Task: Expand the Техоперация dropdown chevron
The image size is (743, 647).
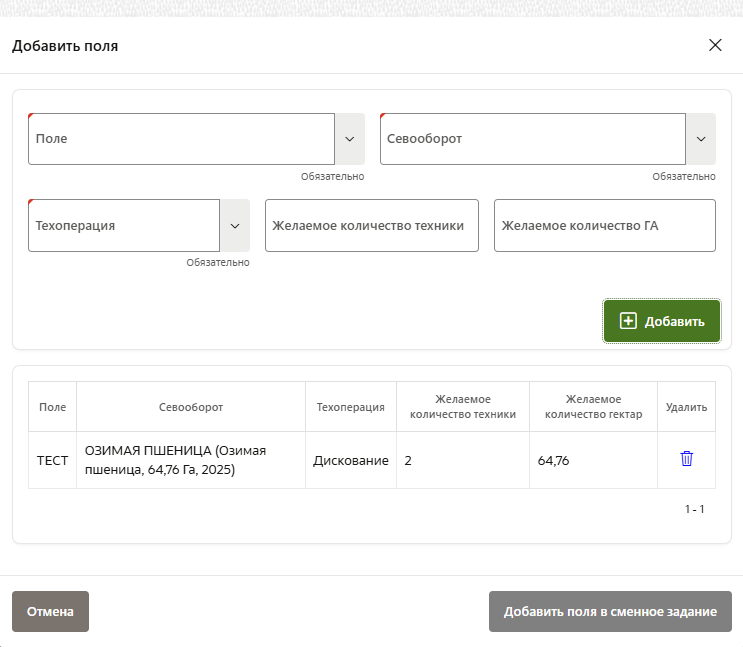Action: (234, 225)
